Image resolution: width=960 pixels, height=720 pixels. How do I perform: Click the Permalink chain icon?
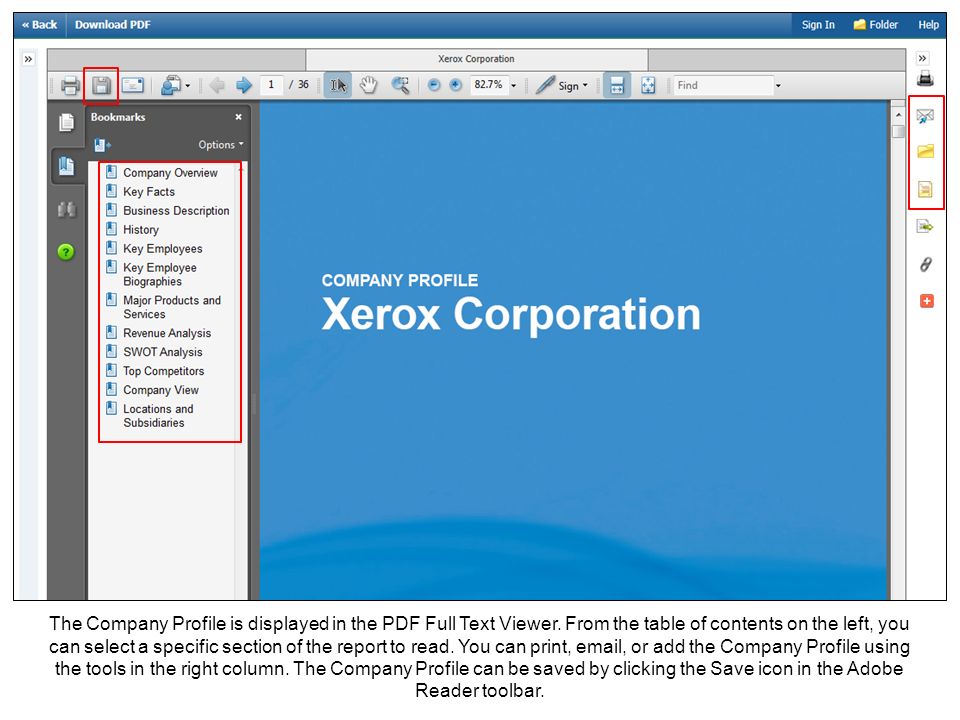925,264
